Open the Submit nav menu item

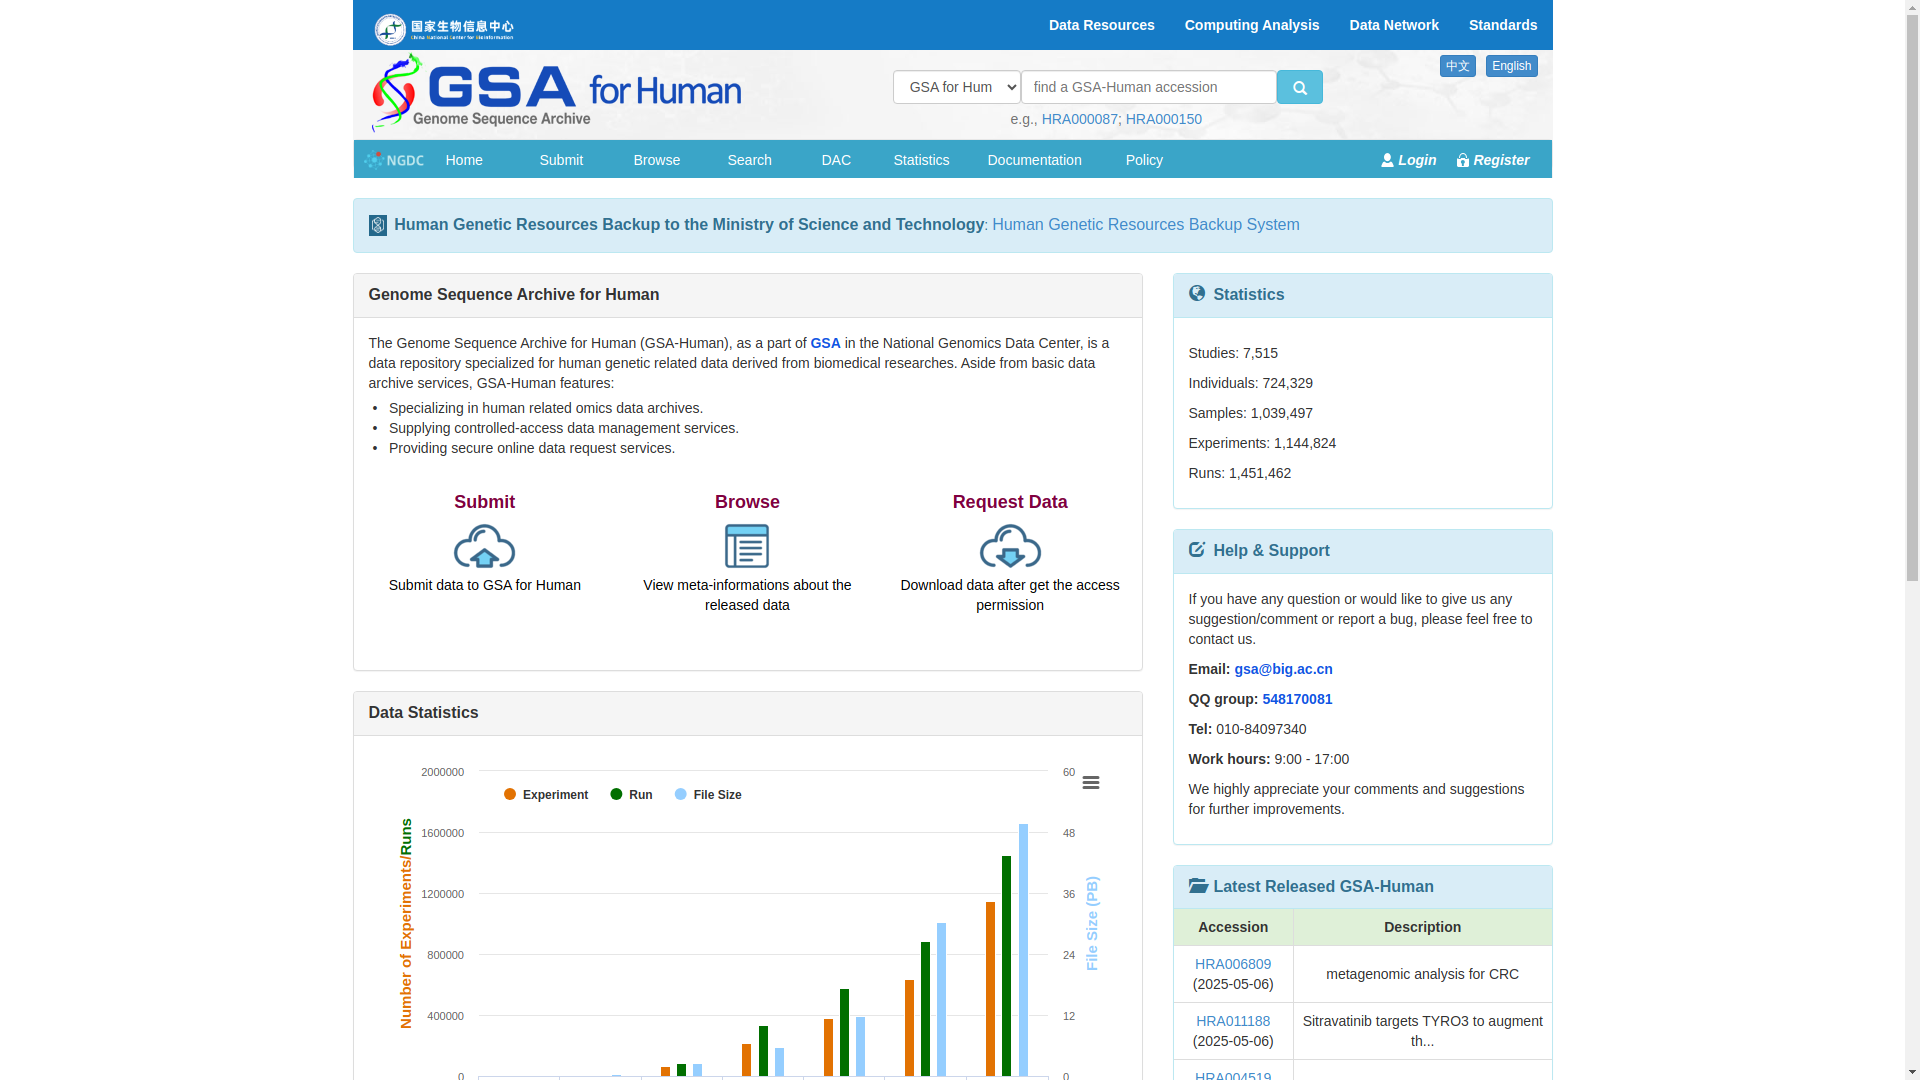point(561,160)
